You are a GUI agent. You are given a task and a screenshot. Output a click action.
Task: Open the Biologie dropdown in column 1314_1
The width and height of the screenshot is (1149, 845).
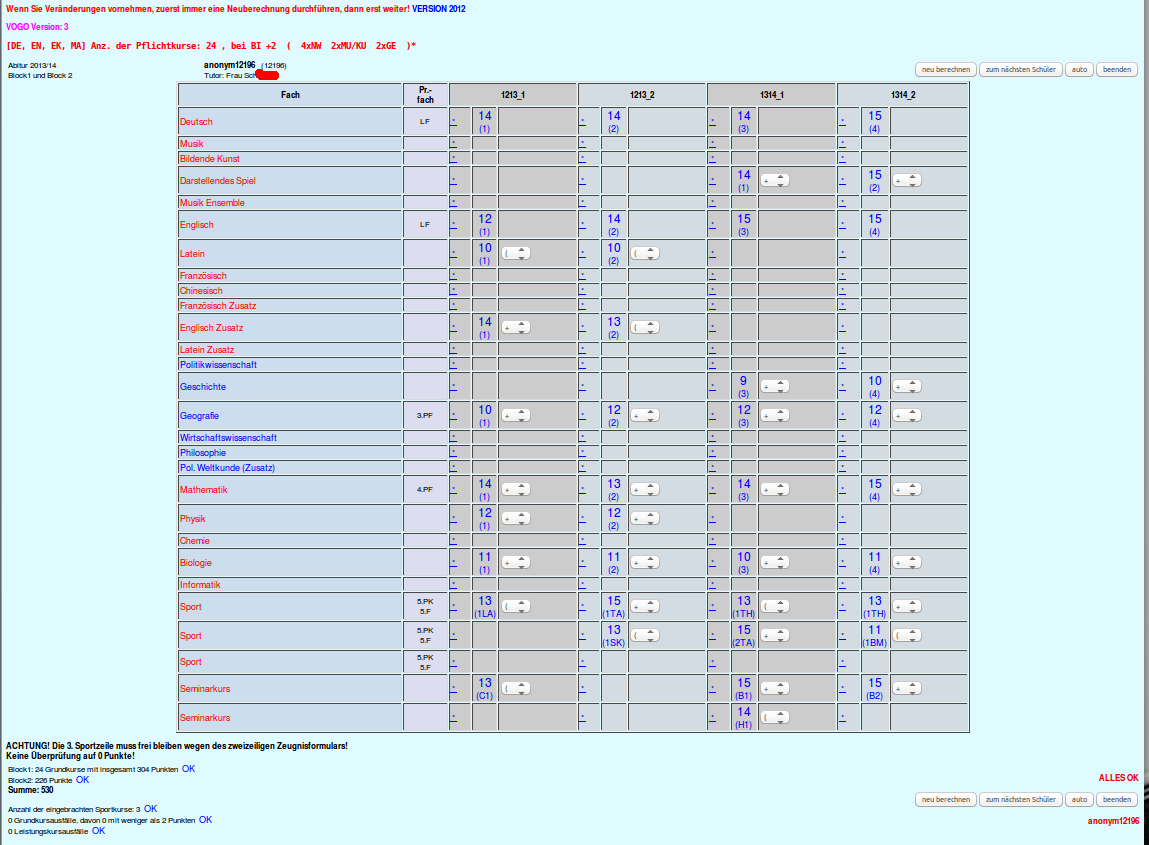point(775,563)
